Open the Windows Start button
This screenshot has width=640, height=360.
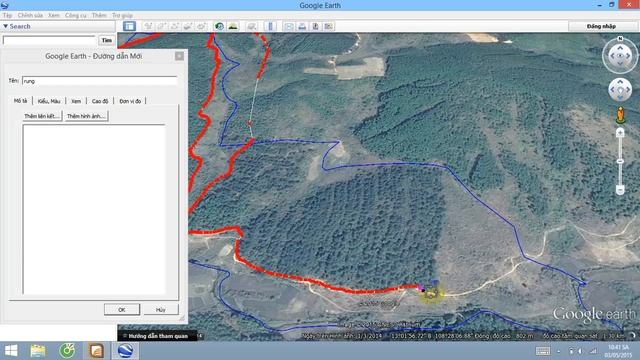pyautogui.click(x=11, y=351)
